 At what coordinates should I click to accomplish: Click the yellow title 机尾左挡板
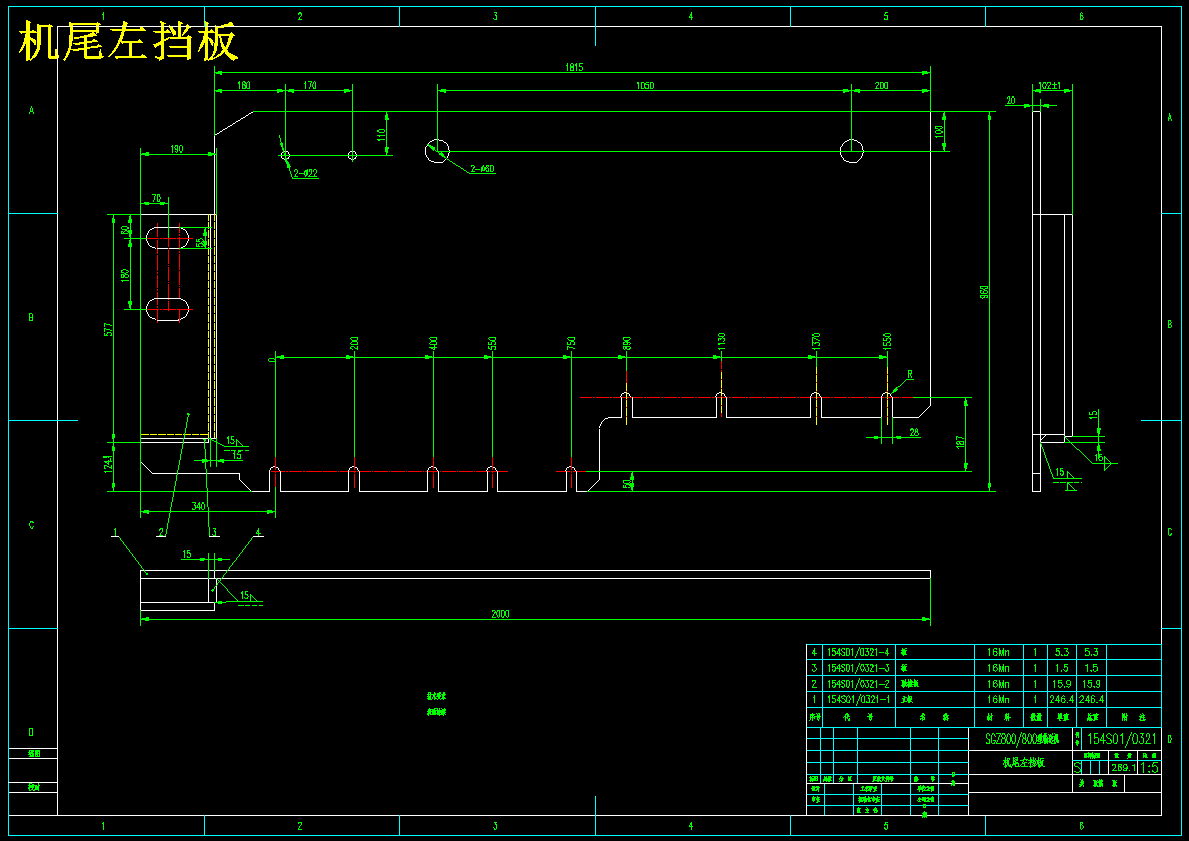point(128,41)
